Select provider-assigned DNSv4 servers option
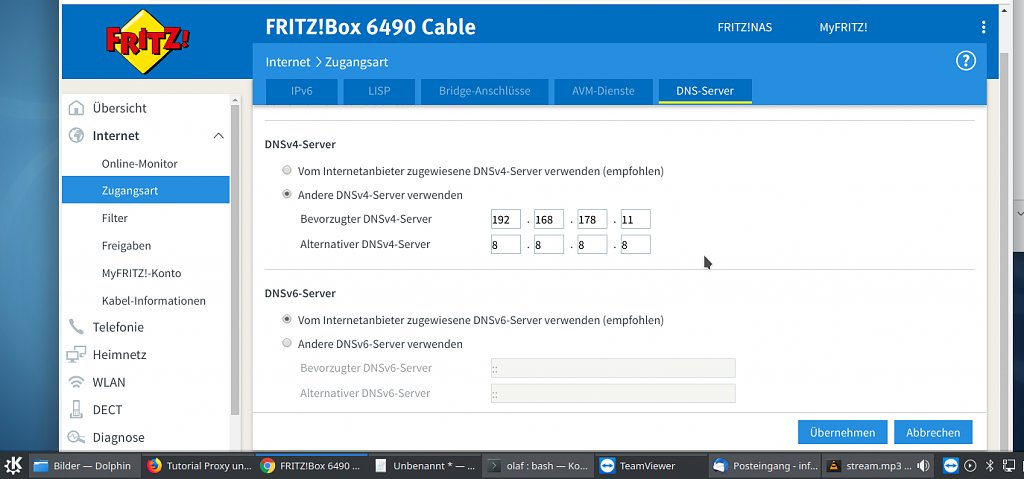Viewport: 1024px width, 479px height. coord(287,171)
